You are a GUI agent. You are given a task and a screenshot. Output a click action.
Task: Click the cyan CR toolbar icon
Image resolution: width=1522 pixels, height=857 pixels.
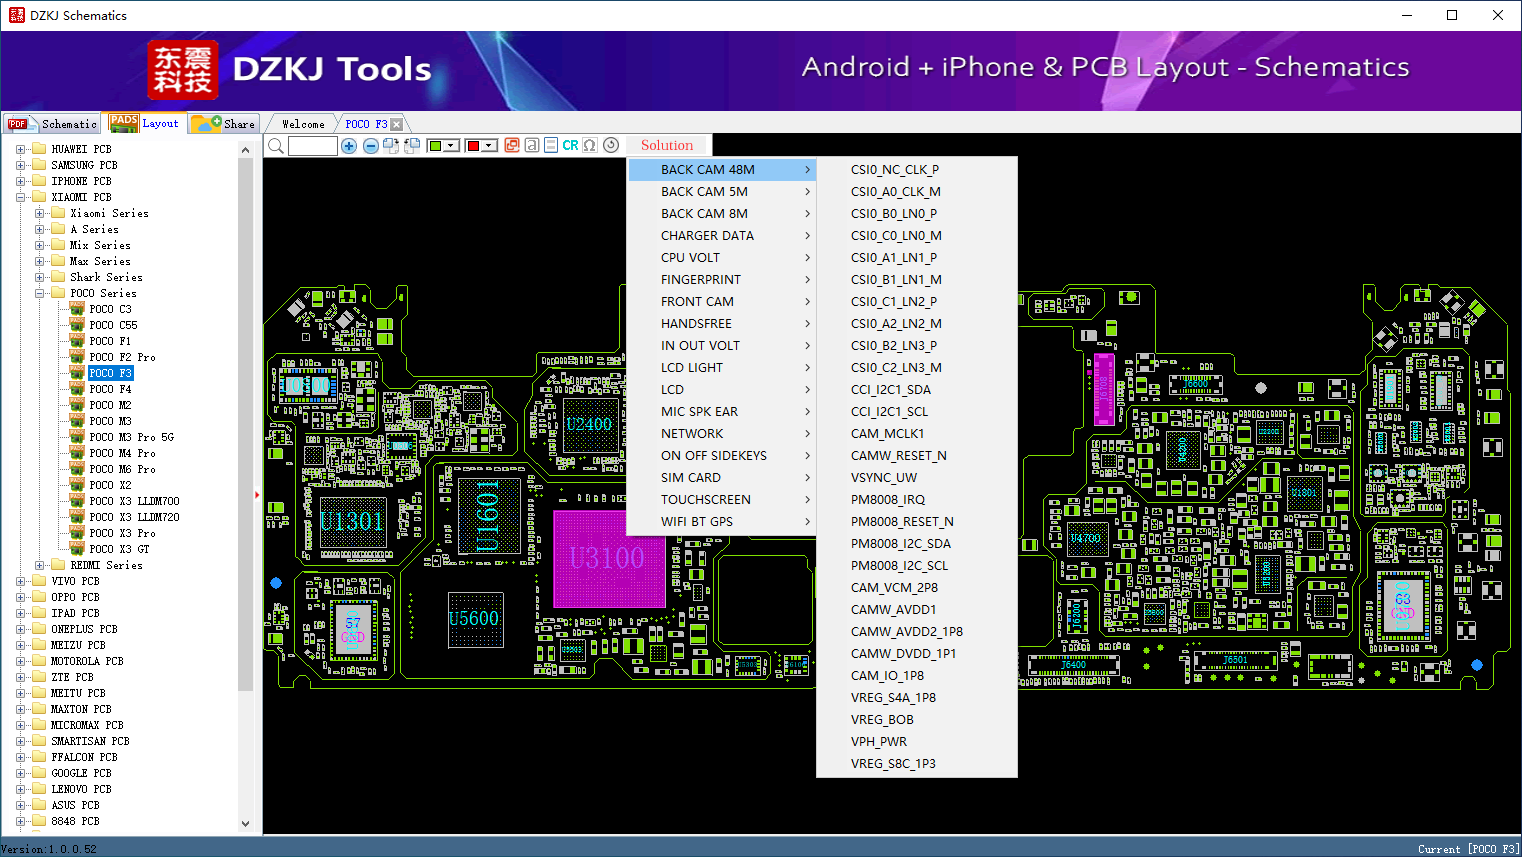(x=570, y=145)
